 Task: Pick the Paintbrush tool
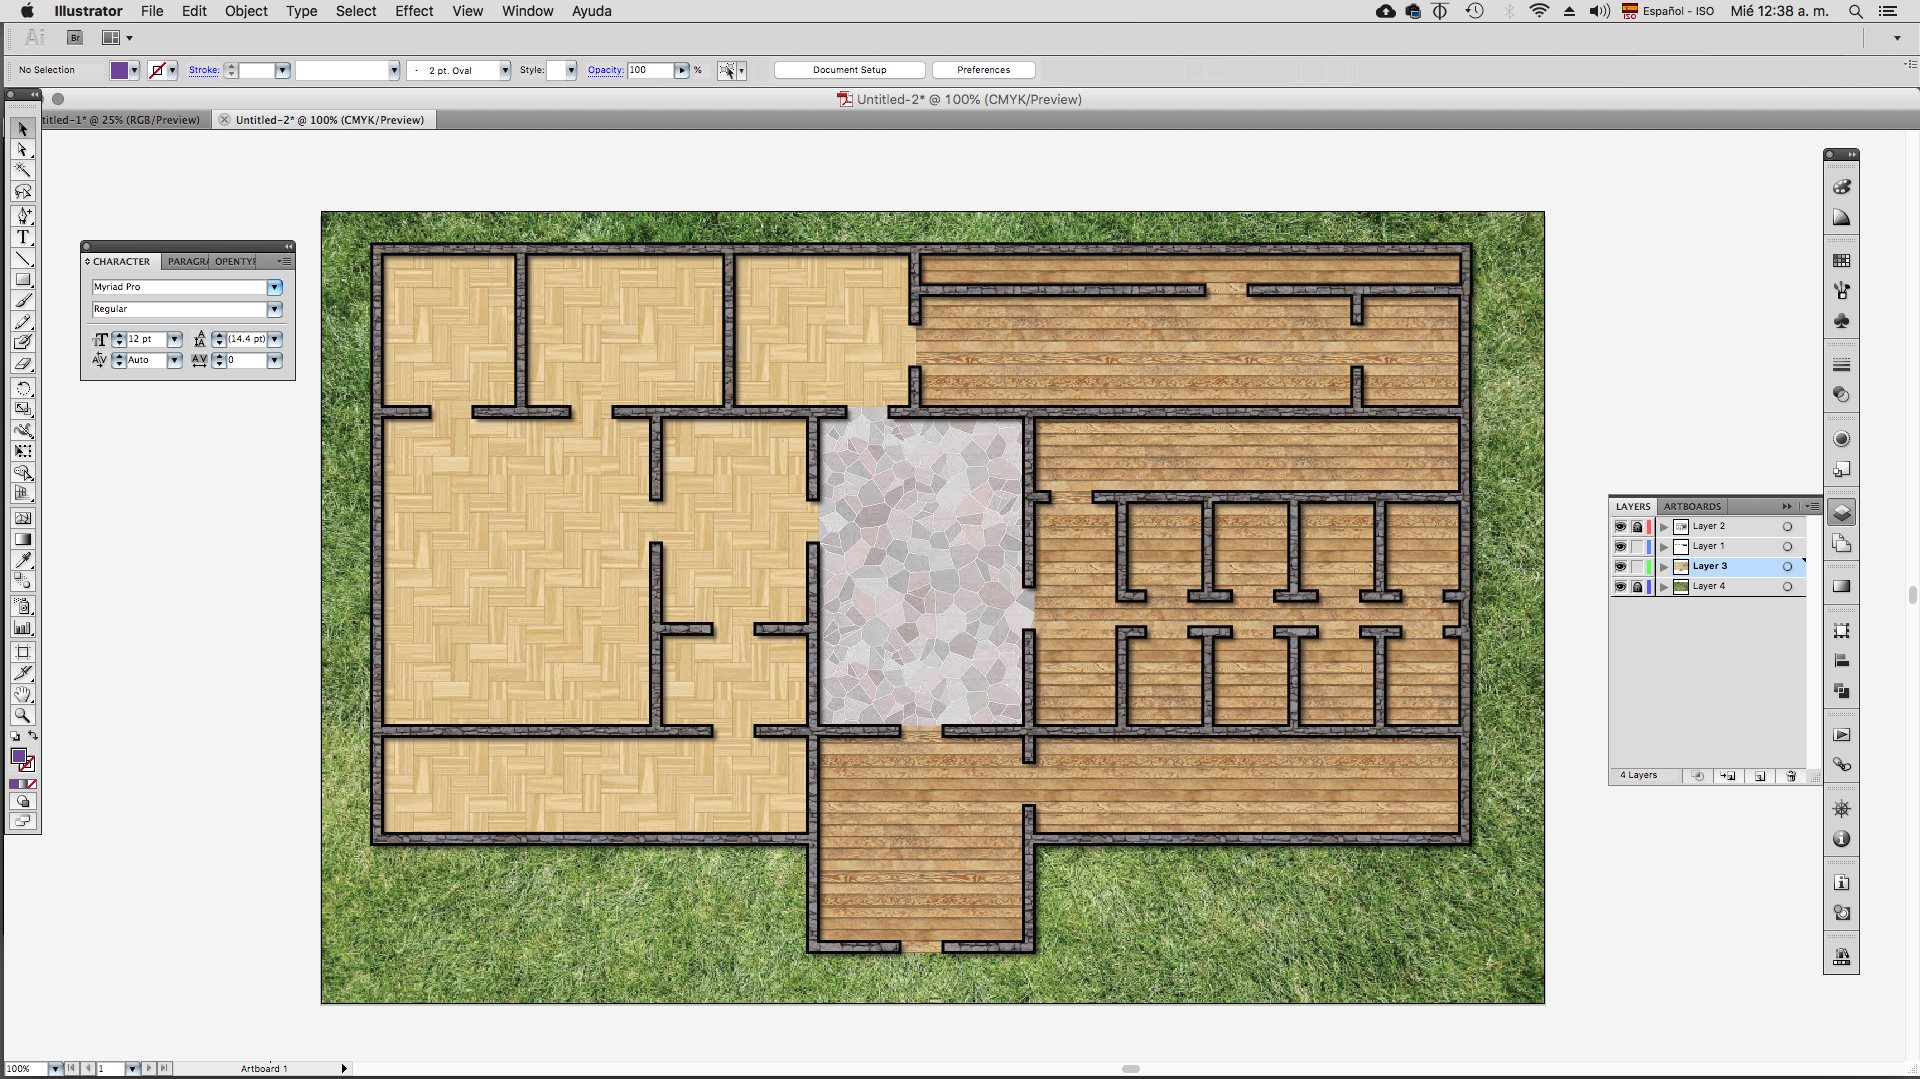pyautogui.click(x=23, y=300)
